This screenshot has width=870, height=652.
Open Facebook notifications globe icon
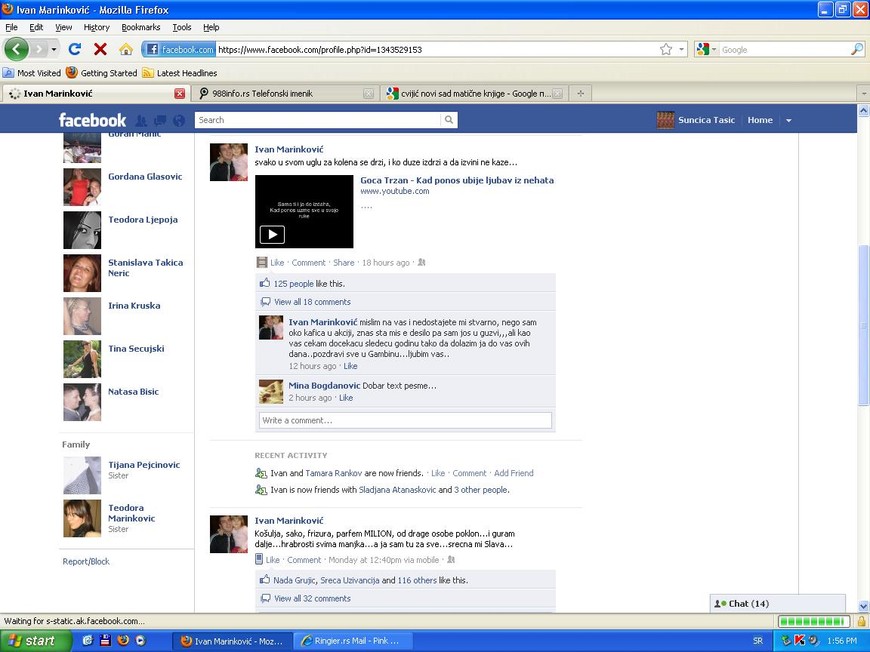tap(179, 121)
